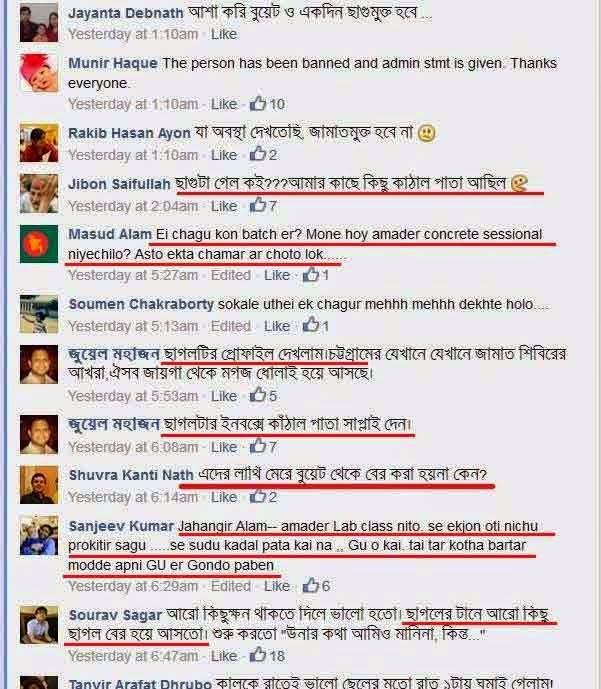
Task: Like Sanjeev Kumar's comment
Action: pyautogui.click(x=277, y=586)
